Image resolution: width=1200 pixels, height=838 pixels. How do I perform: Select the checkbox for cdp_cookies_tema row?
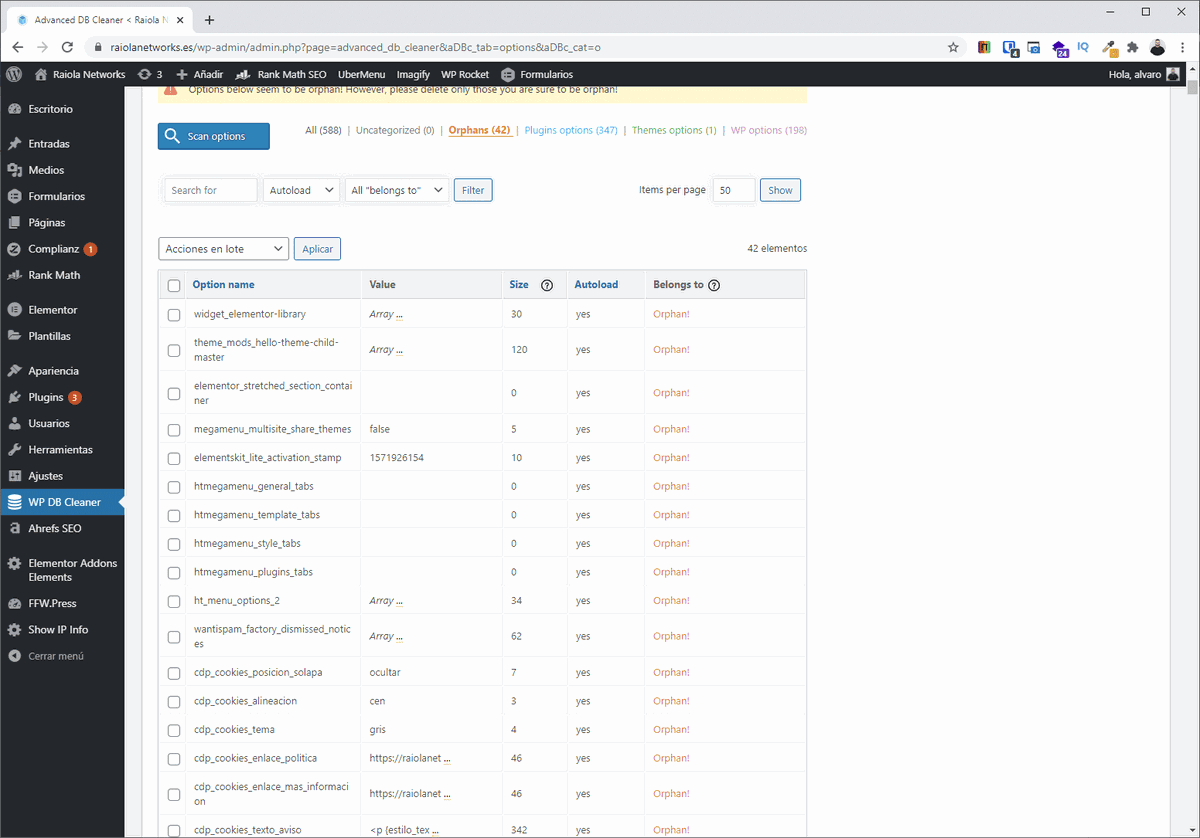(x=173, y=730)
